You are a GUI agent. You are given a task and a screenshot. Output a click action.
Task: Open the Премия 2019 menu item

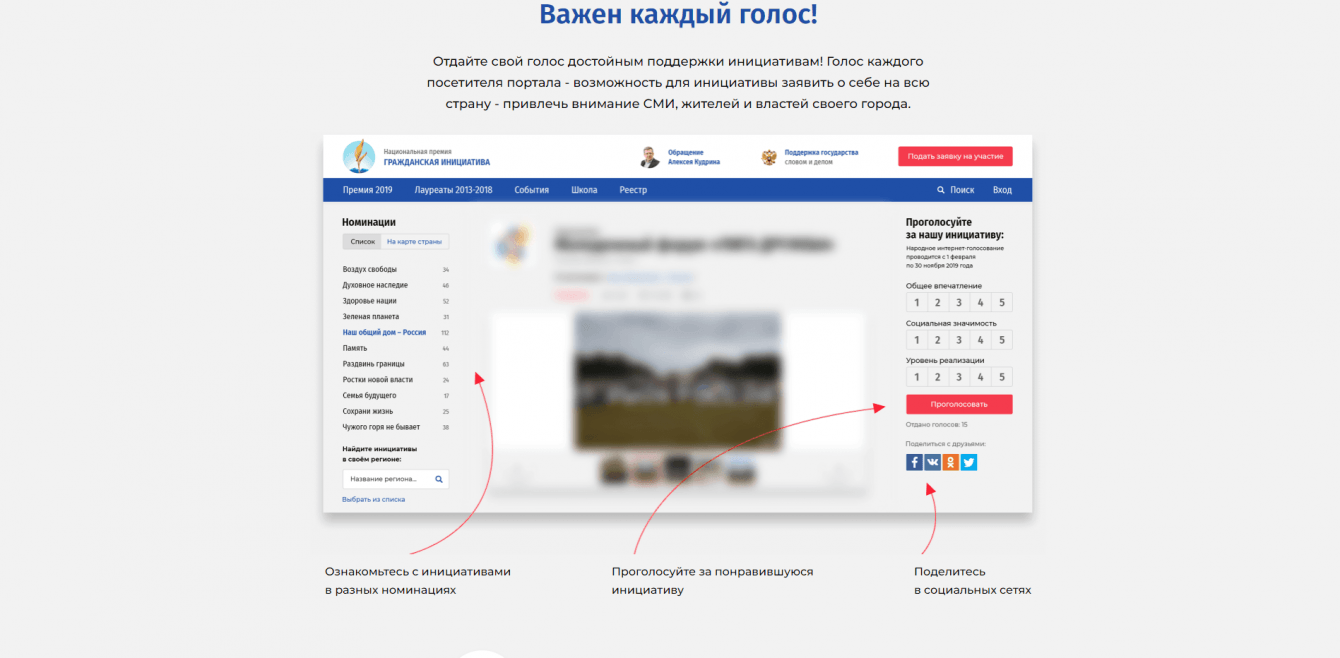tap(367, 190)
